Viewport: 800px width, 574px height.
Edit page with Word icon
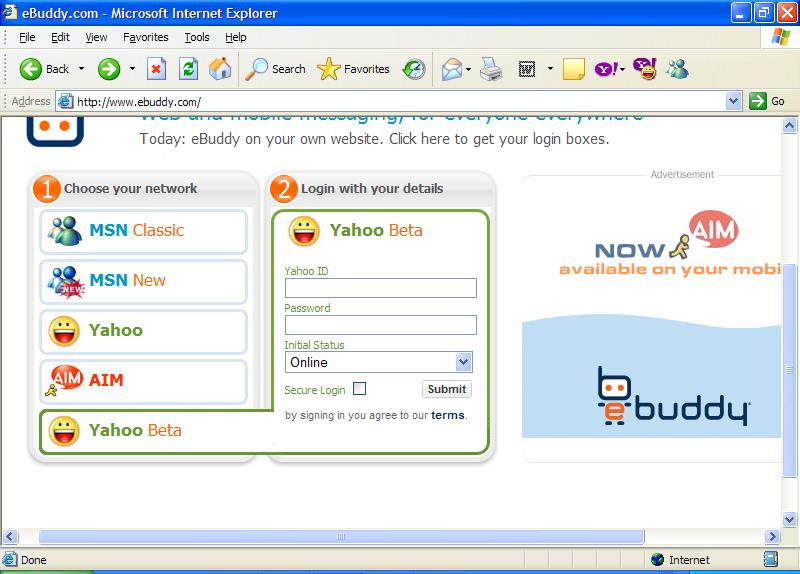[x=527, y=69]
